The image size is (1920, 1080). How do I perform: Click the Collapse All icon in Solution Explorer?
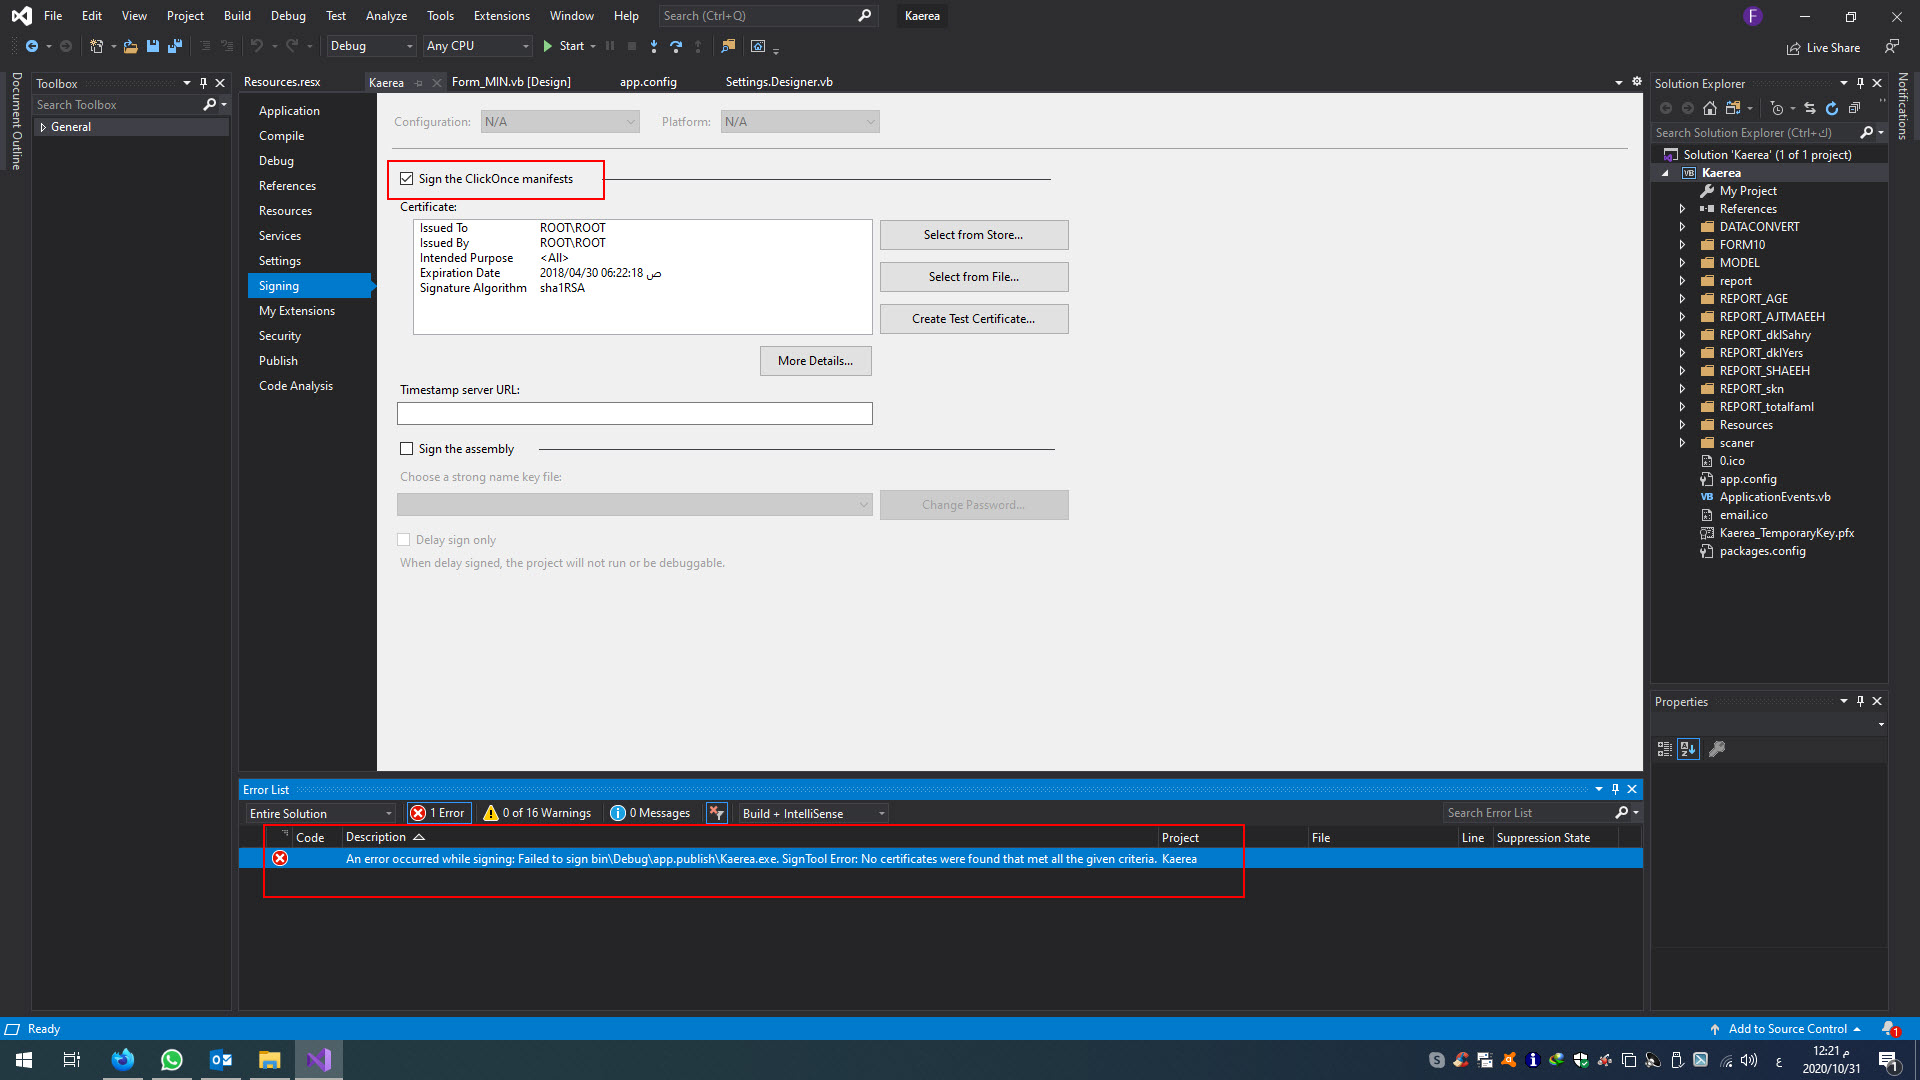pos(1854,108)
